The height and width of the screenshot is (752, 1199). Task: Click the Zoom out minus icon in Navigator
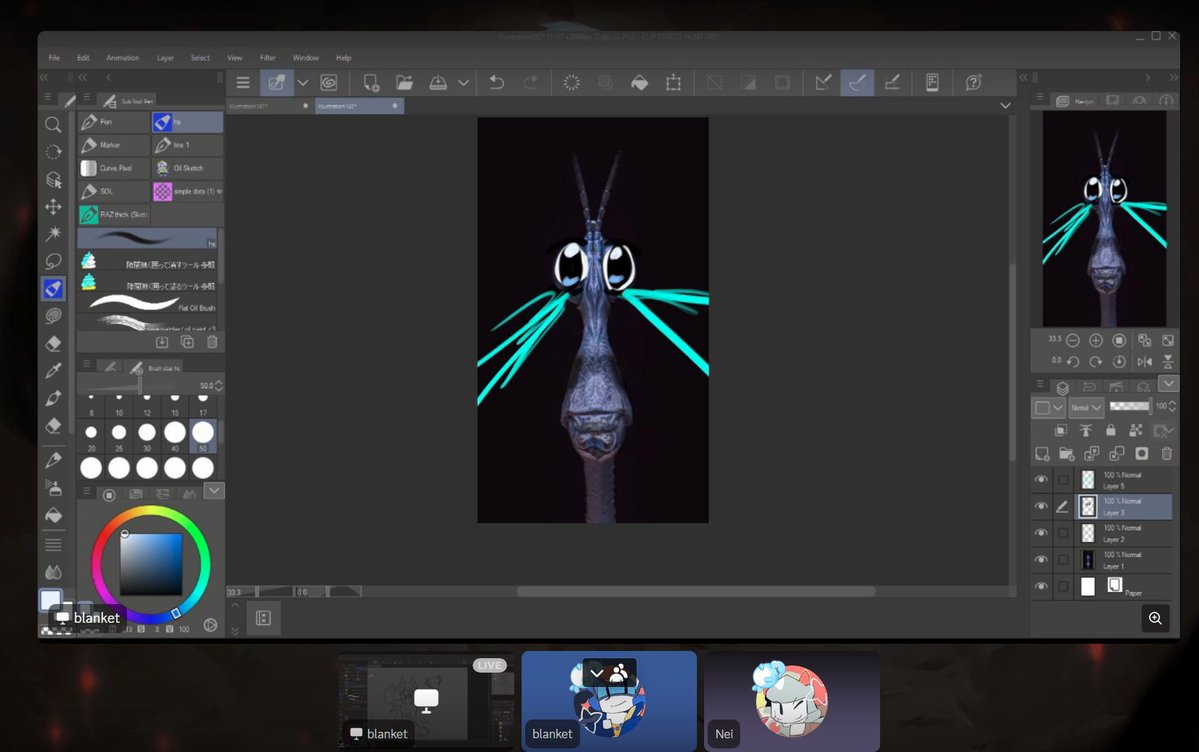pos(1073,340)
